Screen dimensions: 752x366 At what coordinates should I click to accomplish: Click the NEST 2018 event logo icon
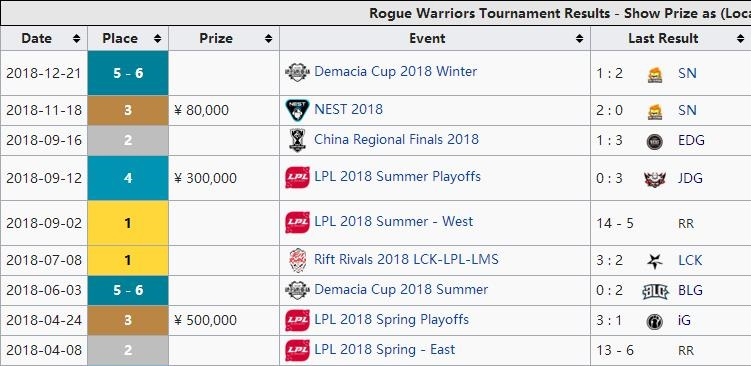297,110
